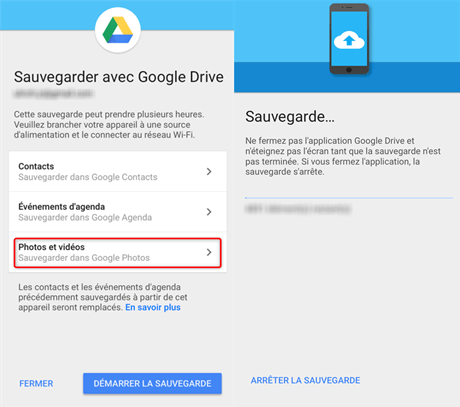Click the paragraph starting with Ne fermez pas
Image resolution: width=460 pixels, height=407 pixels.
[343, 156]
